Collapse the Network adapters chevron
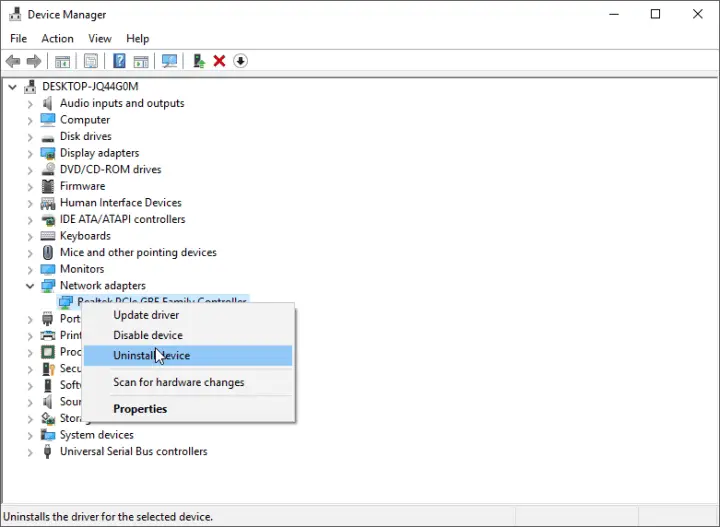720x527 pixels. coord(30,286)
